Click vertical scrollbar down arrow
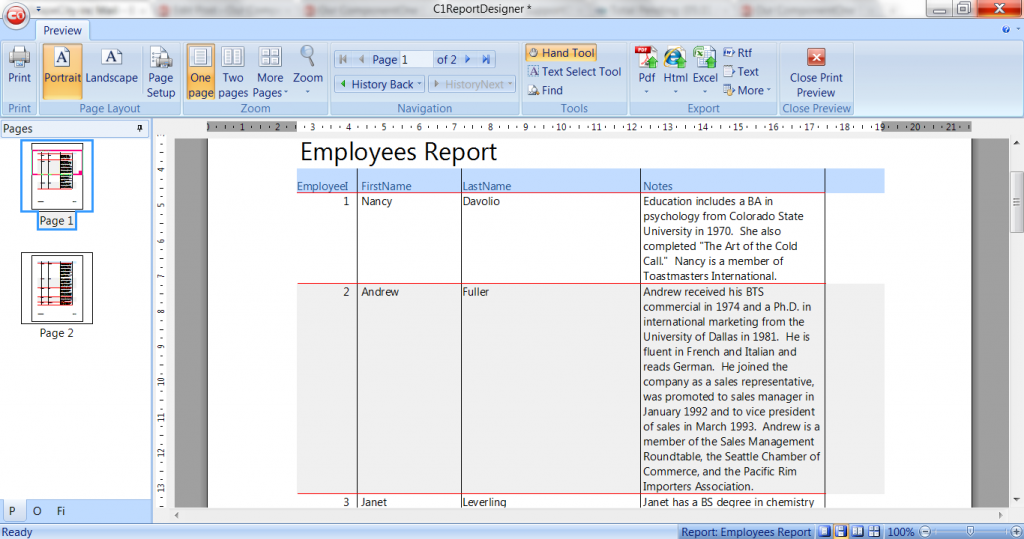The width and height of the screenshot is (1024, 539). 1016,500
